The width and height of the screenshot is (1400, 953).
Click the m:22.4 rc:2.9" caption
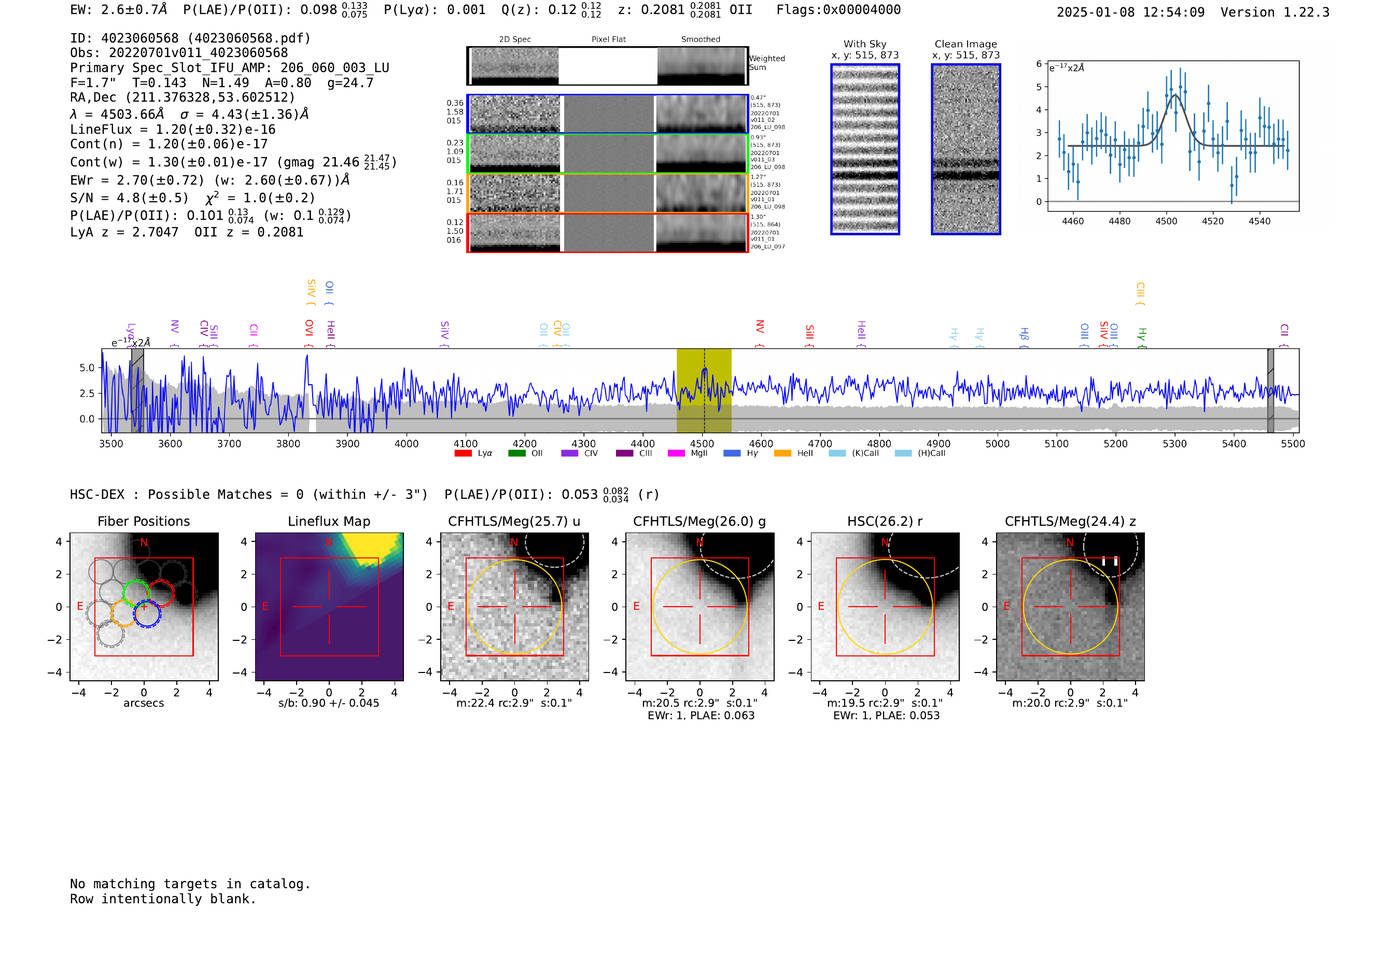click(514, 703)
